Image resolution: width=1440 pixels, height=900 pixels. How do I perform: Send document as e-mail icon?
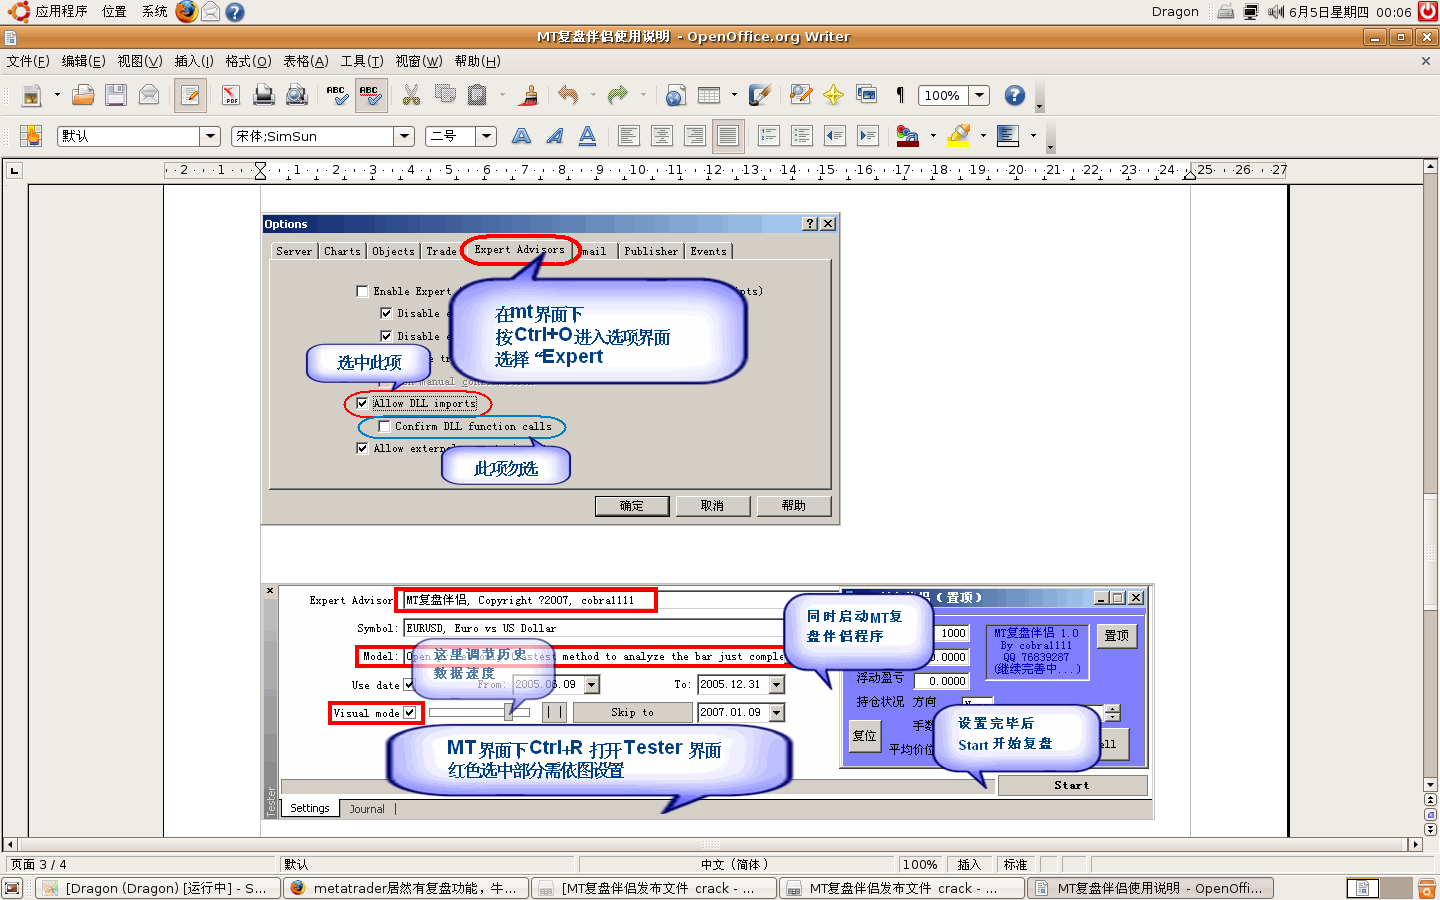(149, 95)
